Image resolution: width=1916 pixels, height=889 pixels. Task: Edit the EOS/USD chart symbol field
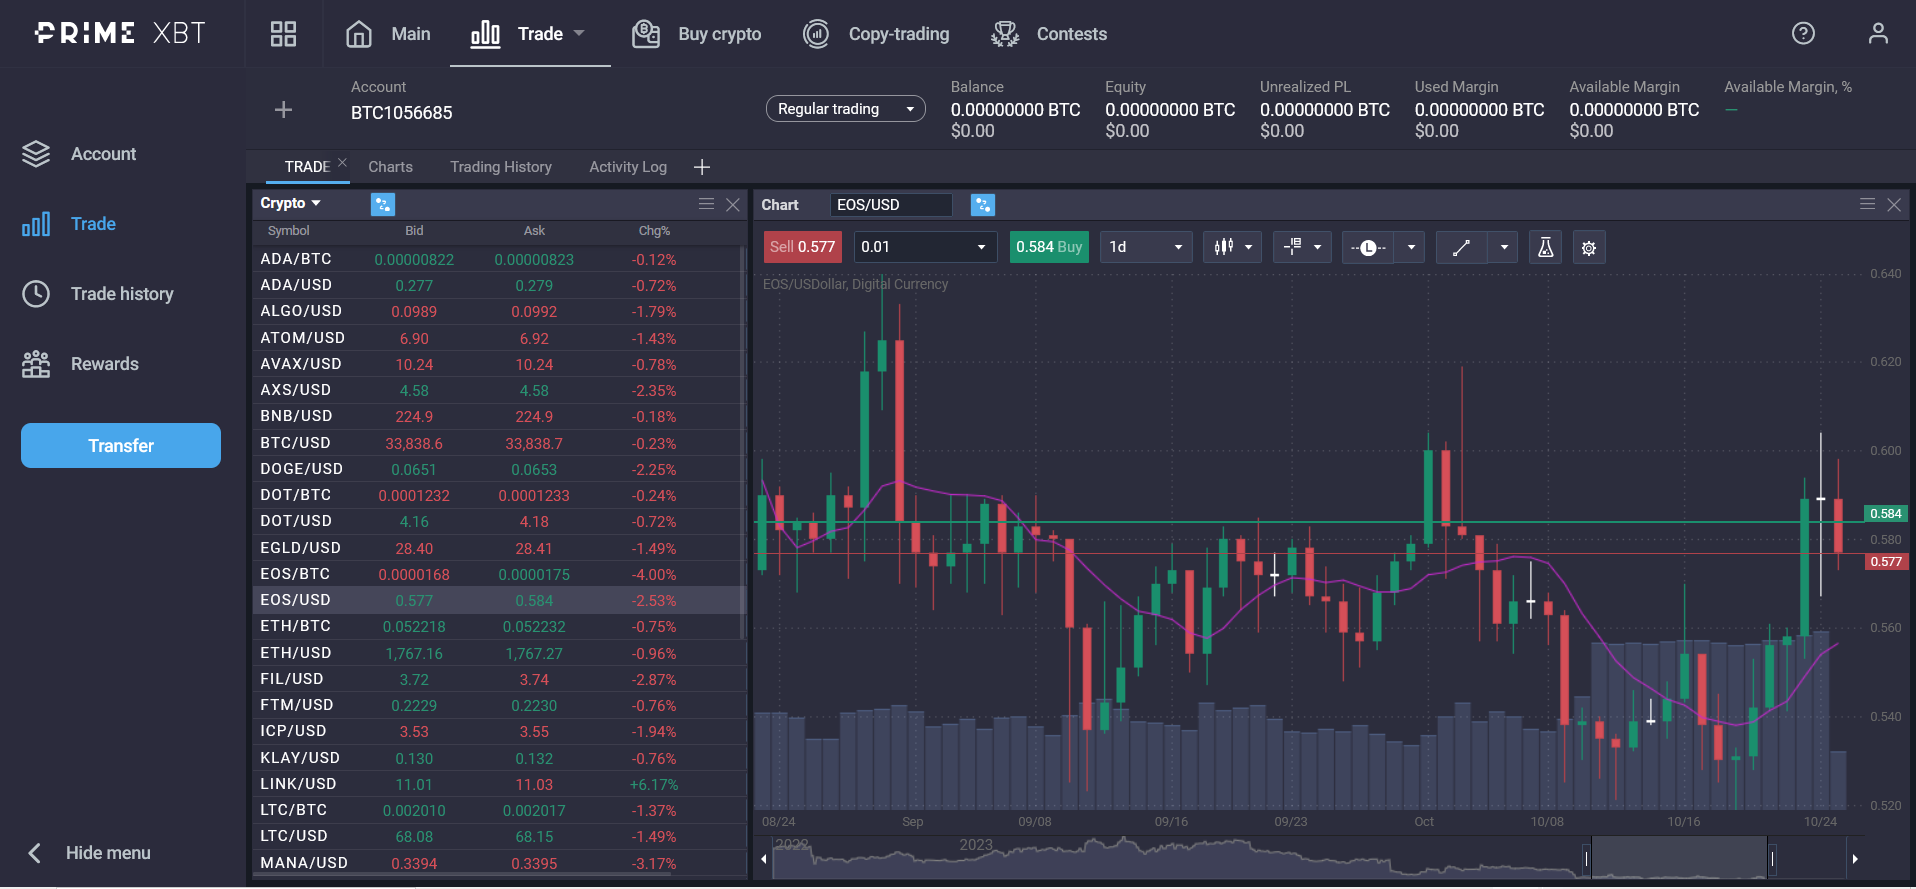(891, 205)
